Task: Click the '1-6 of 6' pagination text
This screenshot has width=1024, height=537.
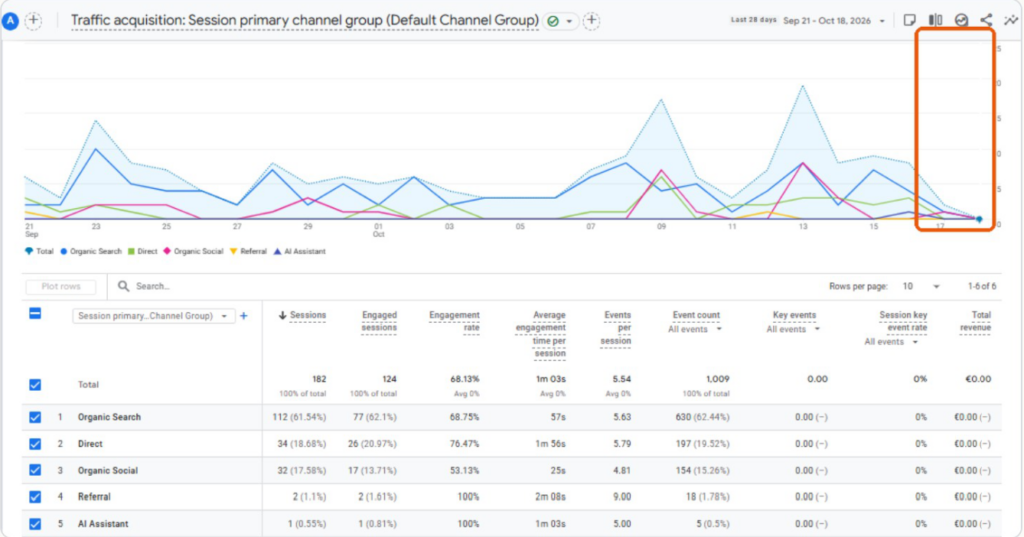Action: tap(982, 286)
